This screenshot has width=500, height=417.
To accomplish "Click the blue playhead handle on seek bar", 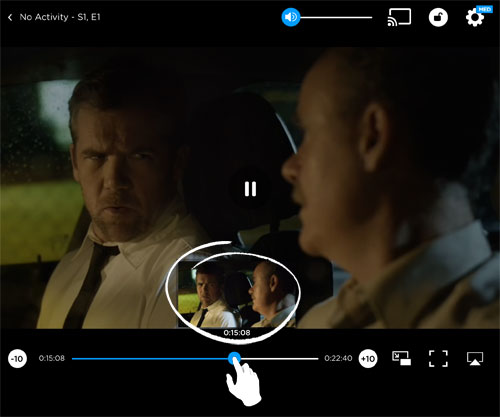I will (234, 359).
